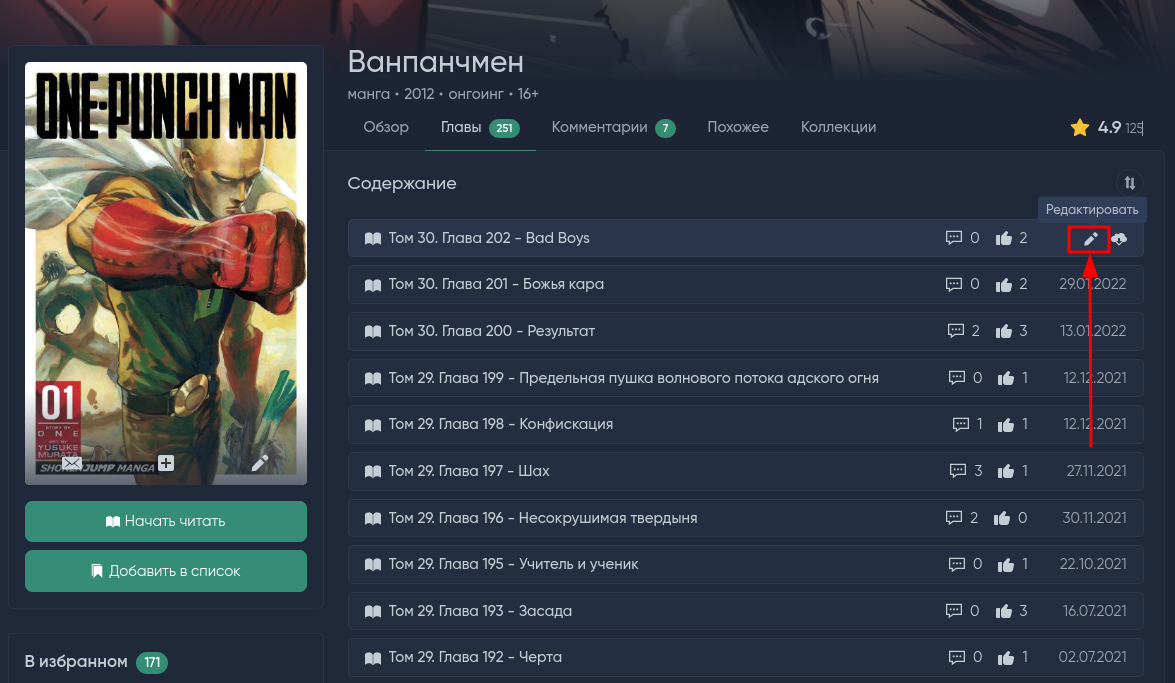Click book icon of chapter 202 row
1175x683 pixels.
372,238
